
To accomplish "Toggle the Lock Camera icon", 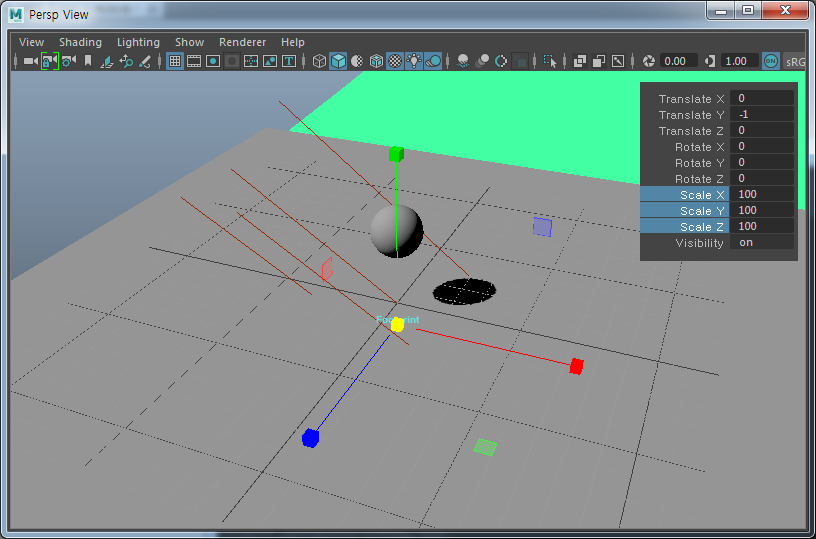I will click(49, 61).
